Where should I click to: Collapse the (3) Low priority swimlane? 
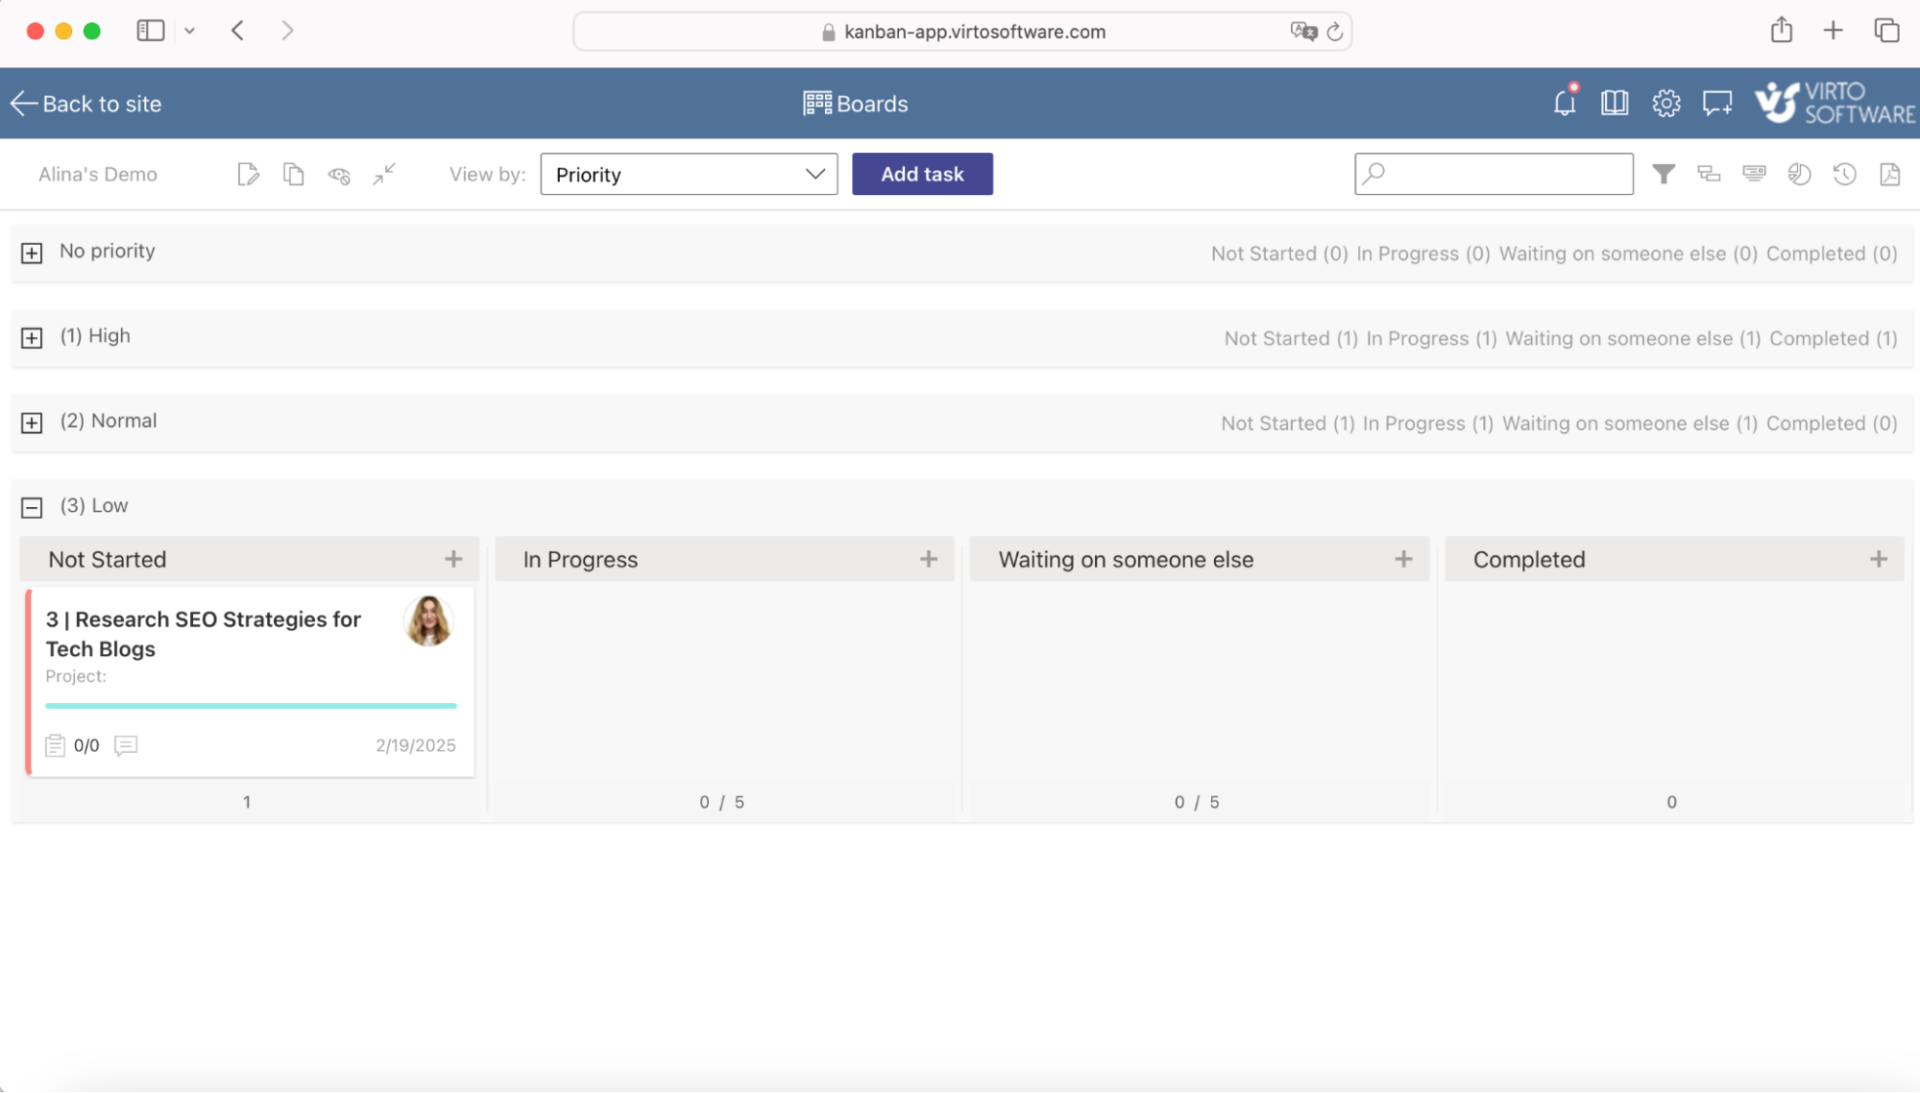pos(31,507)
